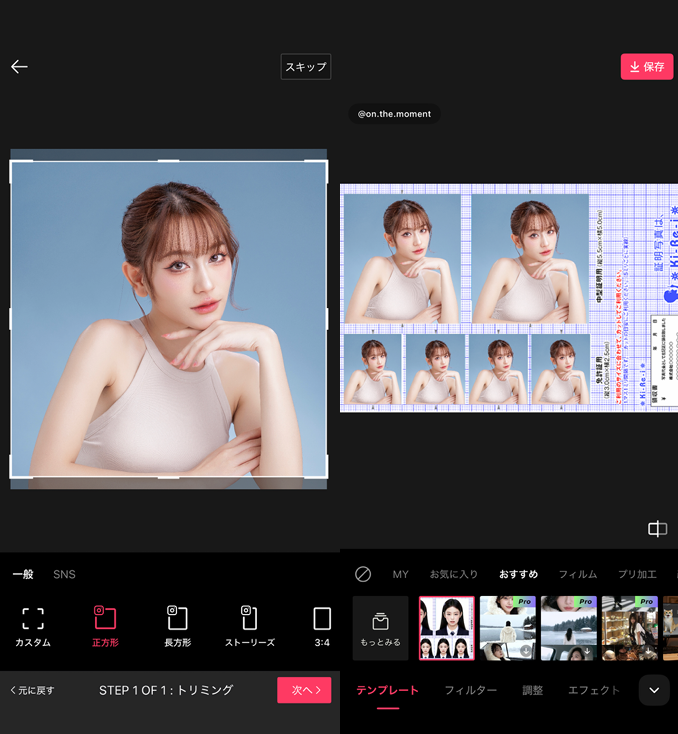
Task: Open the お気に入り favorites category
Action: tap(454, 574)
